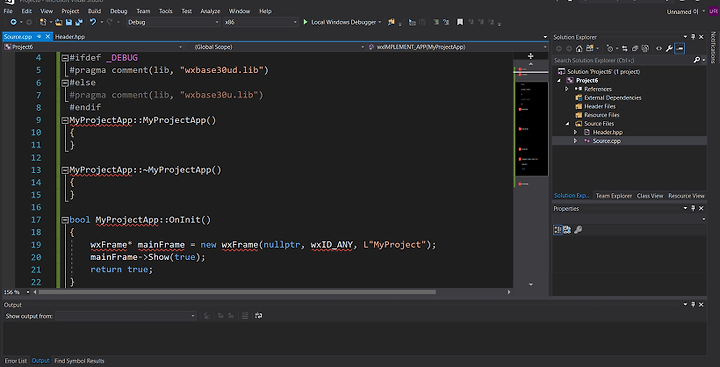This screenshot has width=720, height=367.
Task: Switch to the Resource View tab
Action: [x=686, y=196]
